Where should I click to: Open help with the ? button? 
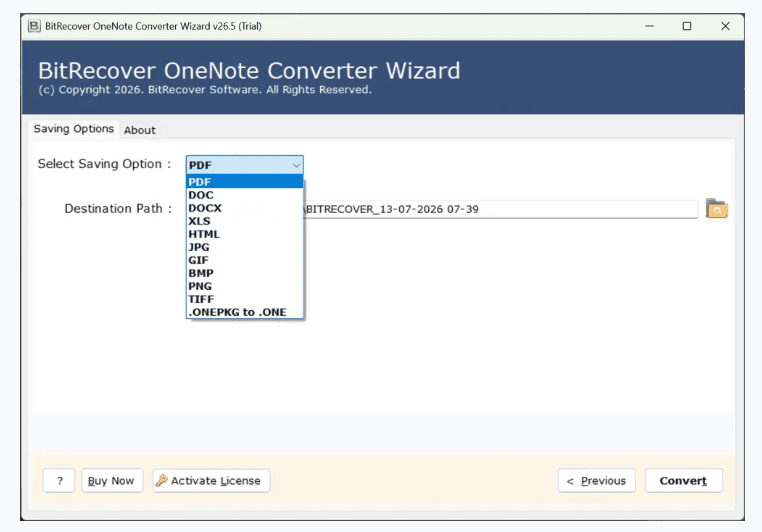coord(59,481)
